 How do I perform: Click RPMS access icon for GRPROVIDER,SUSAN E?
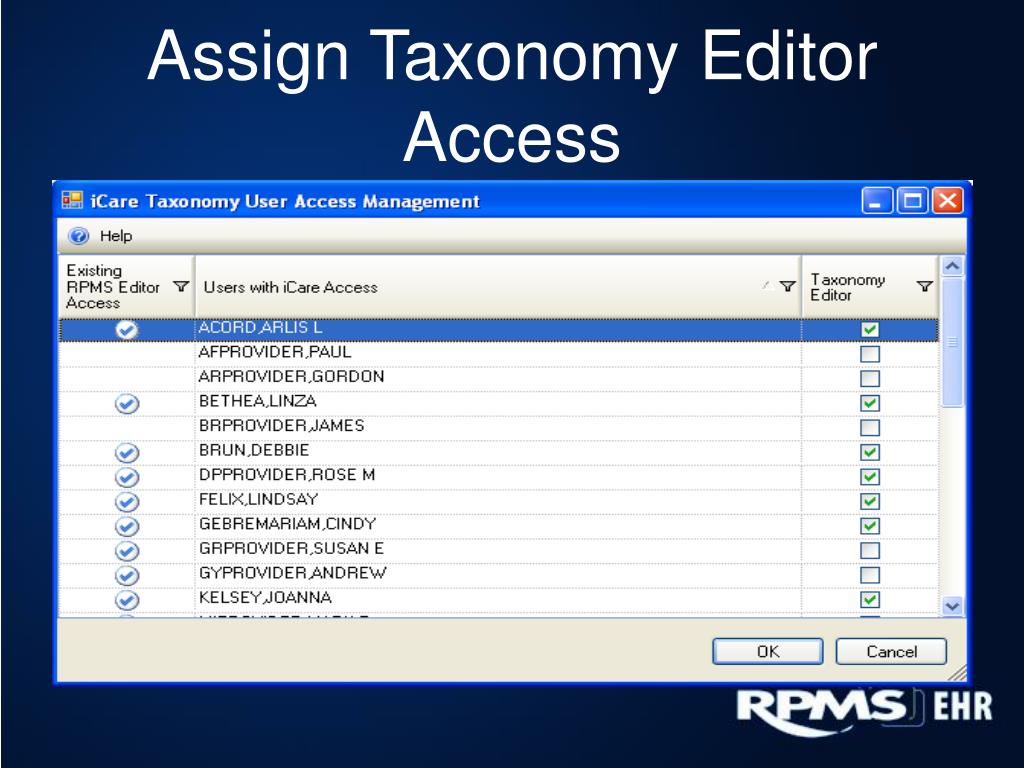click(x=127, y=551)
